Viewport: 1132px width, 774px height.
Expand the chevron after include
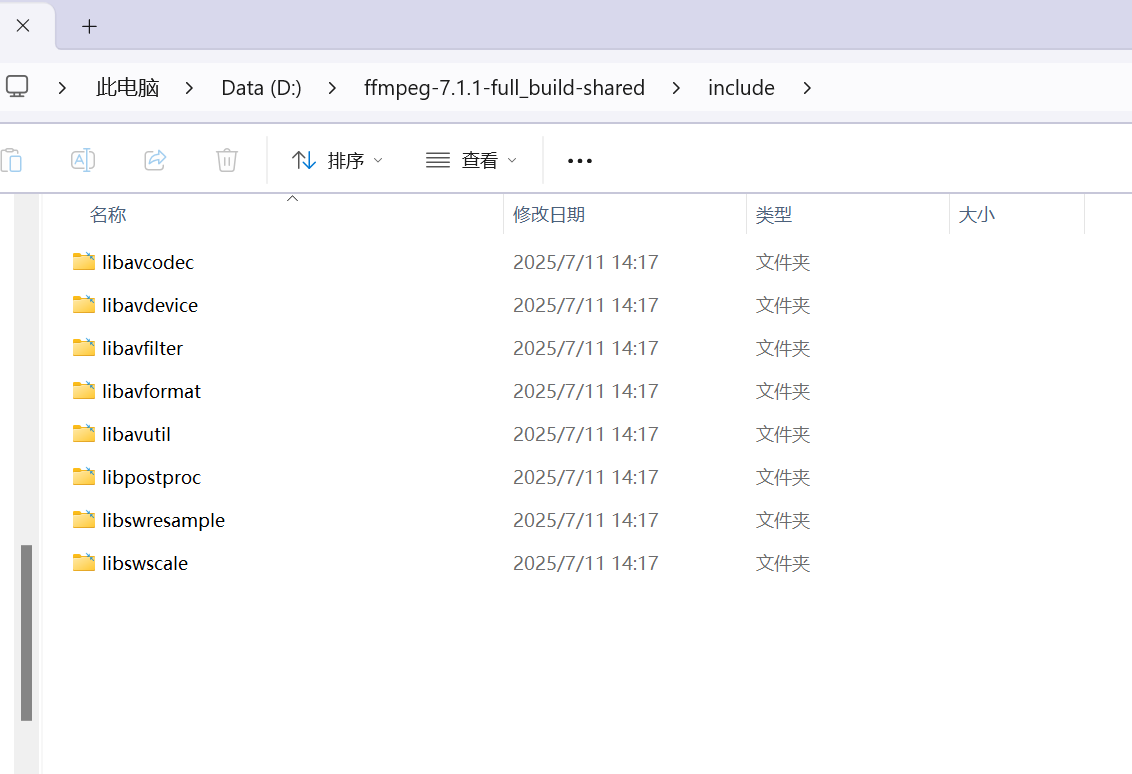pyautogui.click(x=807, y=88)
